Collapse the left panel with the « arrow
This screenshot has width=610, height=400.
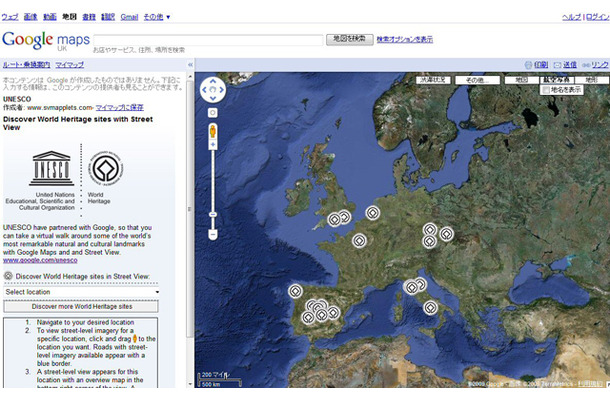(x=190, y=65)
